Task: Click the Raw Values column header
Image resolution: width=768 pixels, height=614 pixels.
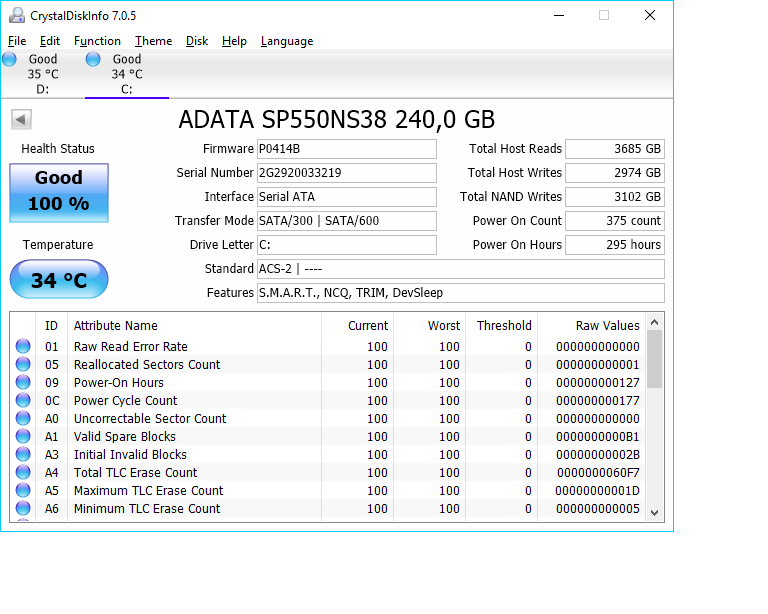Action: pos(592,326)
